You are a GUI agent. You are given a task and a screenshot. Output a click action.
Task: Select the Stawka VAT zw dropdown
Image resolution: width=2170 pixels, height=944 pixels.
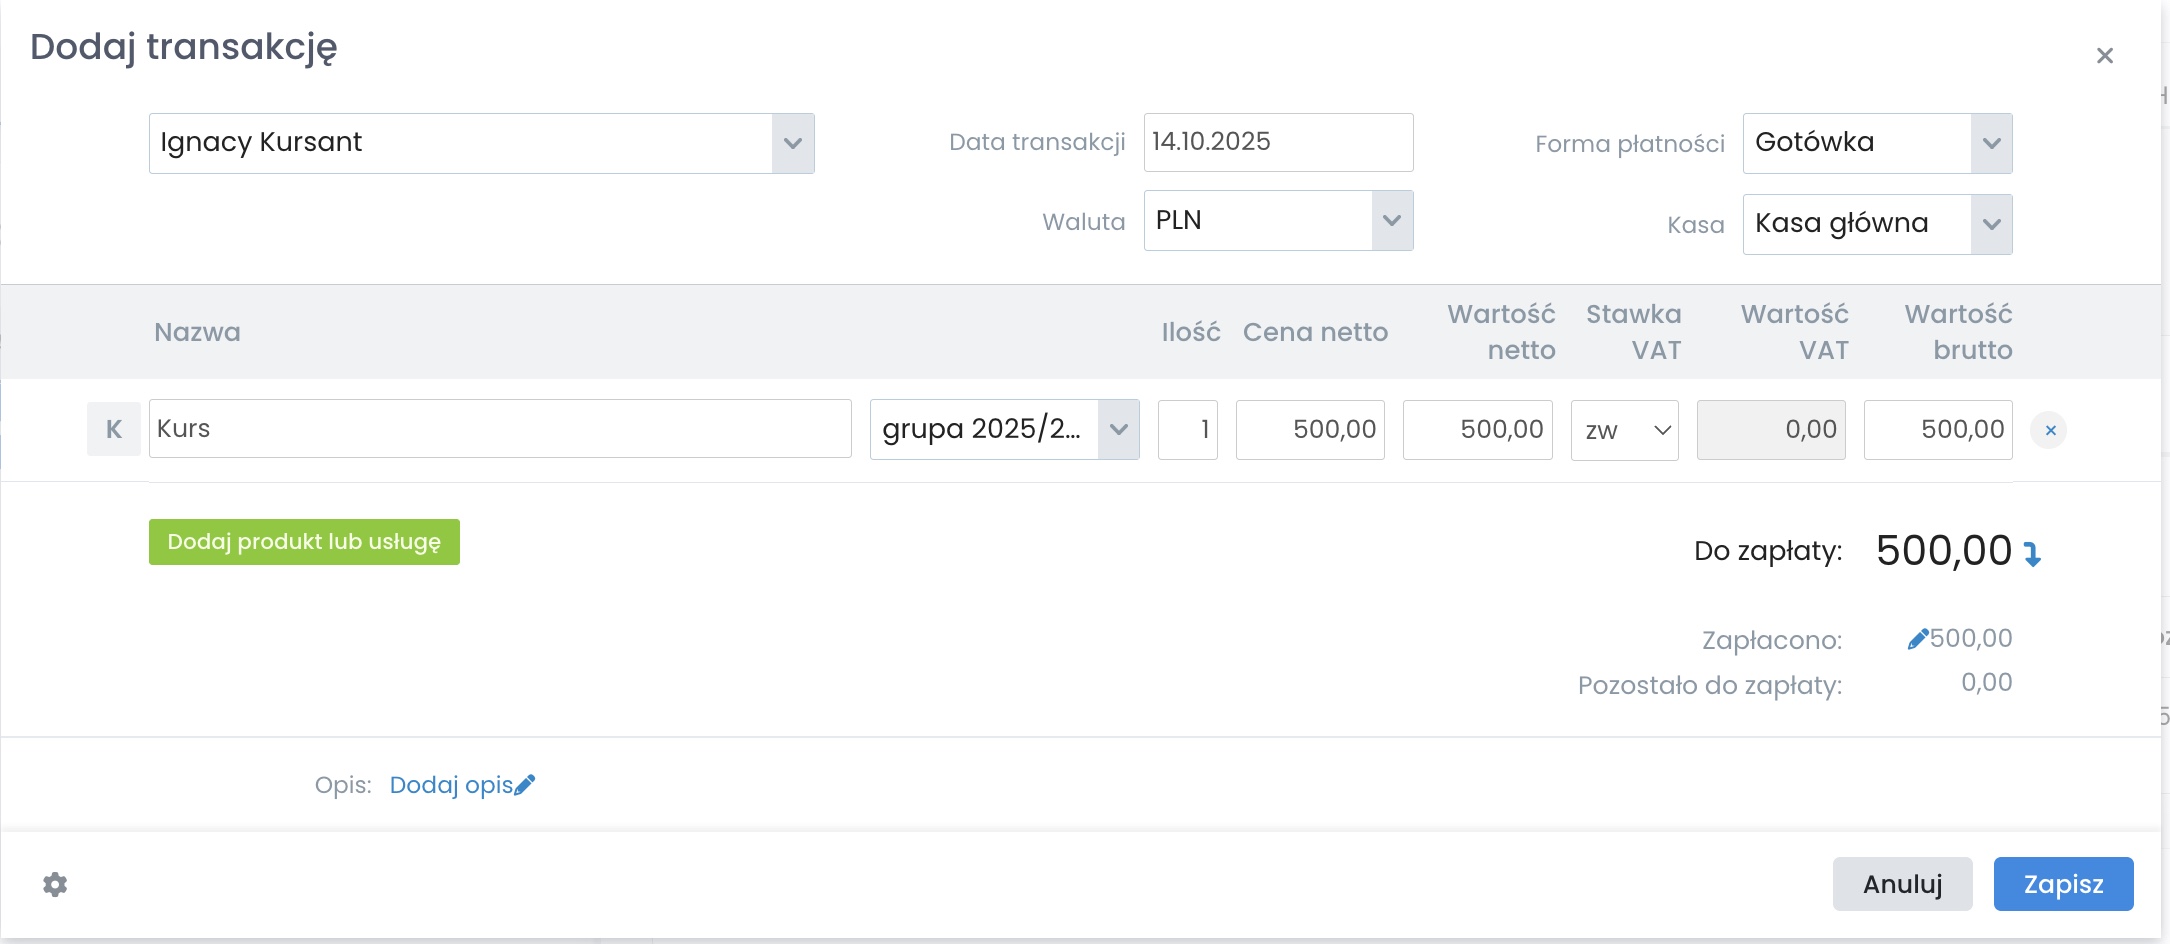pyautogui.click(x=1624, y=430)
